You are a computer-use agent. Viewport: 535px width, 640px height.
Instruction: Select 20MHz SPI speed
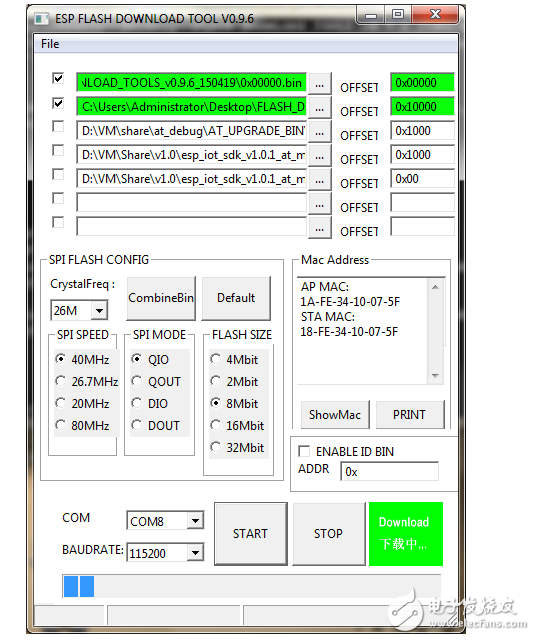tap(83, 404)
